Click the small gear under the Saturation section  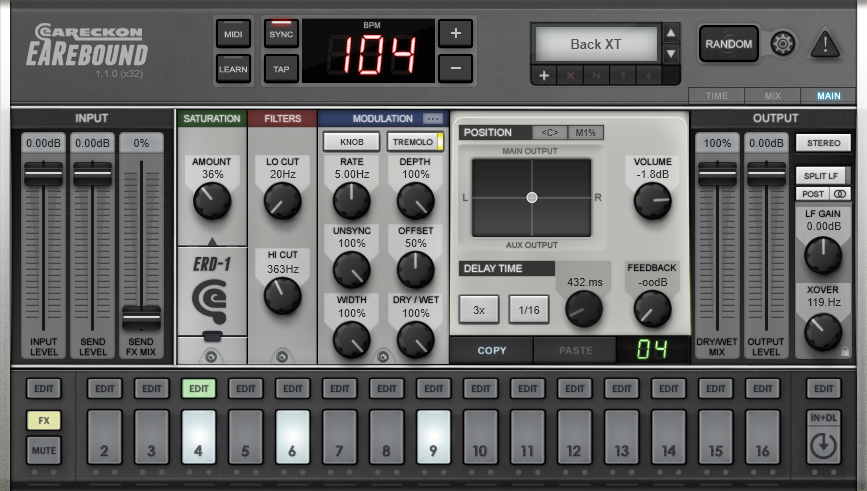point(211,355)
